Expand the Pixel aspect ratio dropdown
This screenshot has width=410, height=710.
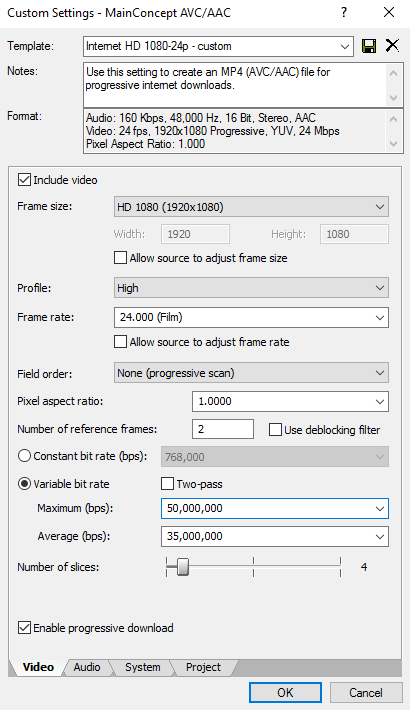pyautogui.click(x=290, y=401)
